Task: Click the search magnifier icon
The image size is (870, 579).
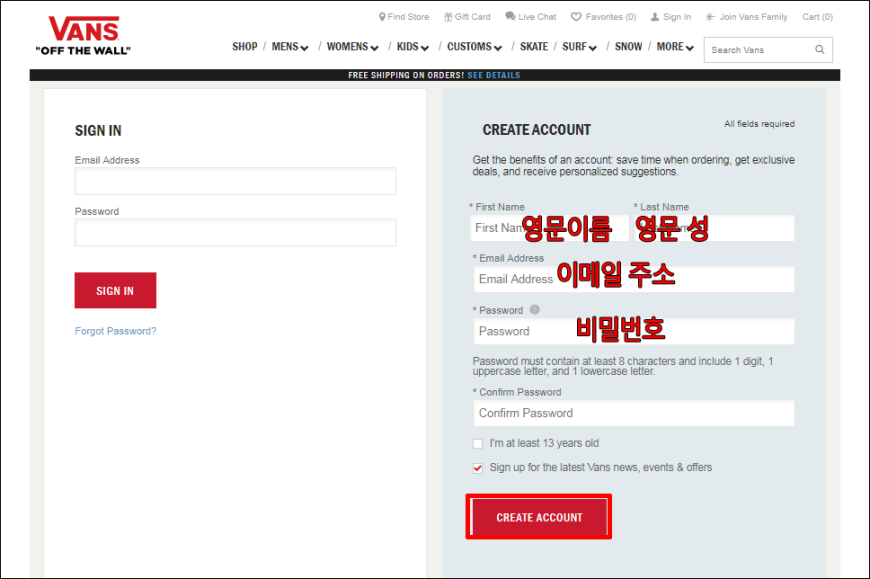Action: (820, 50)
